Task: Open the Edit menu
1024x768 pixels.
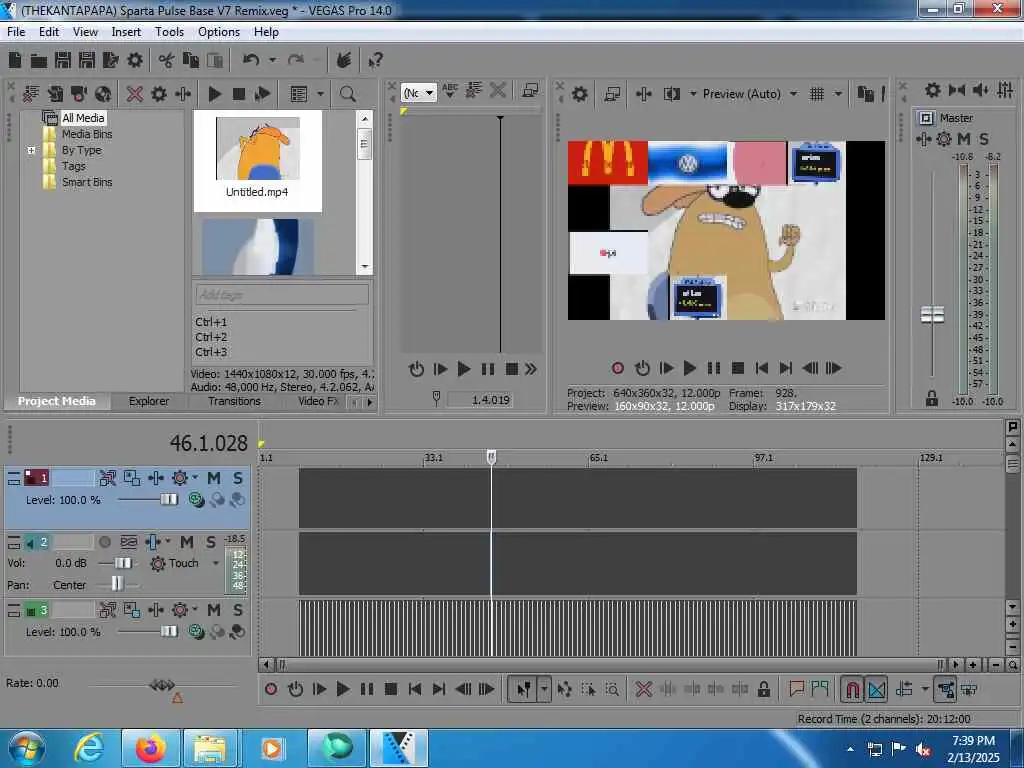Action: point(48,32)
